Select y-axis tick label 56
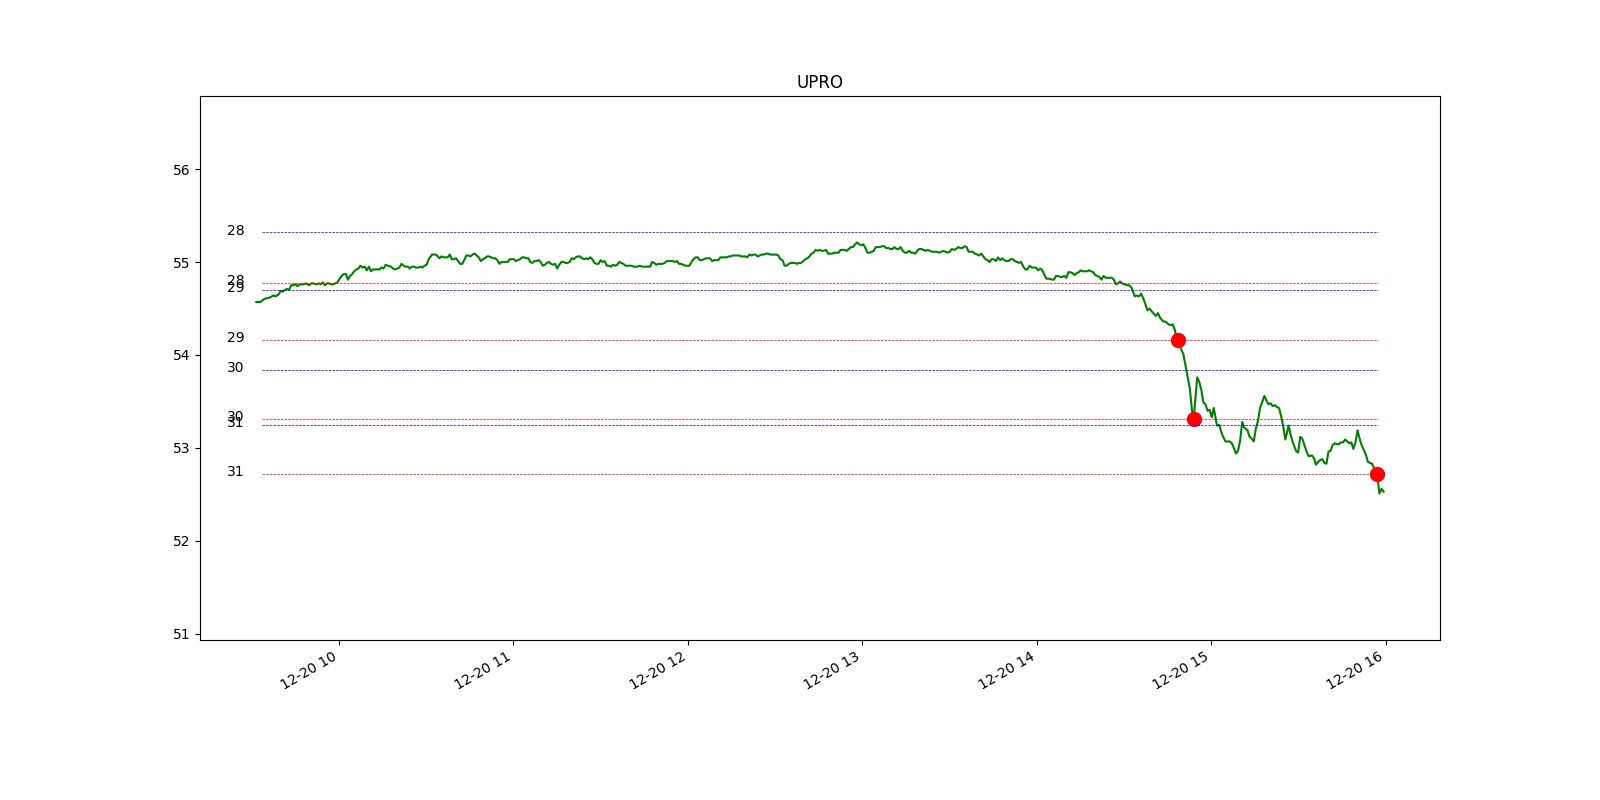 click(181, 170)
